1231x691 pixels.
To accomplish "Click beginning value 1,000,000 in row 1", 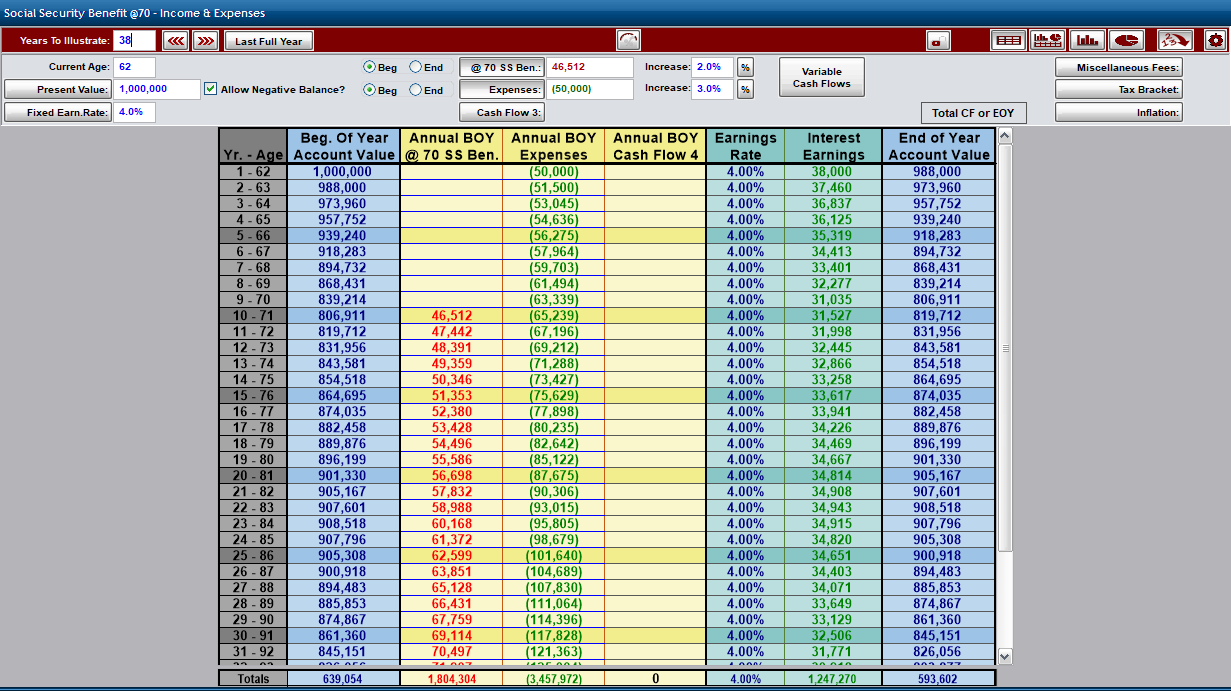I will pyautogui.click(x=343, y=172).
